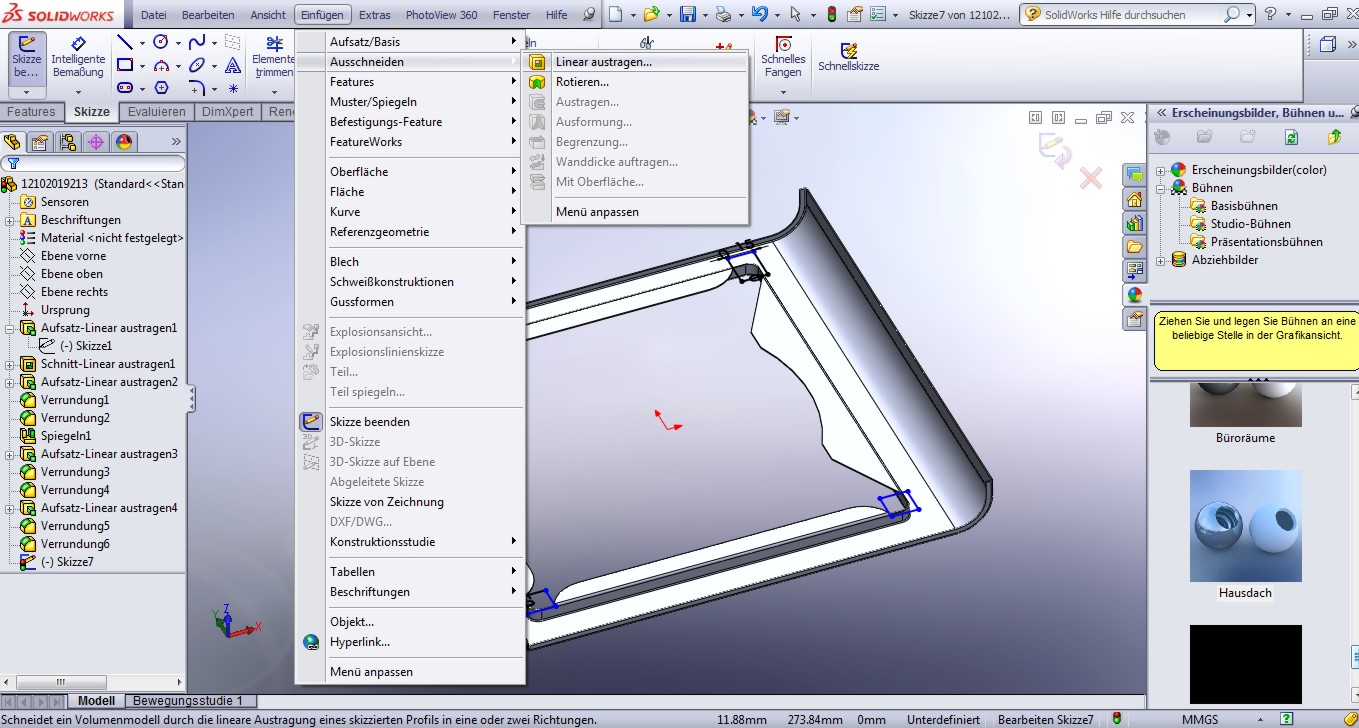Image resolution: width=1359 pixels, height=728 pixels.
Task: Open the Schnelles Fangen dropdown arrow
Action: pos(783,92)
